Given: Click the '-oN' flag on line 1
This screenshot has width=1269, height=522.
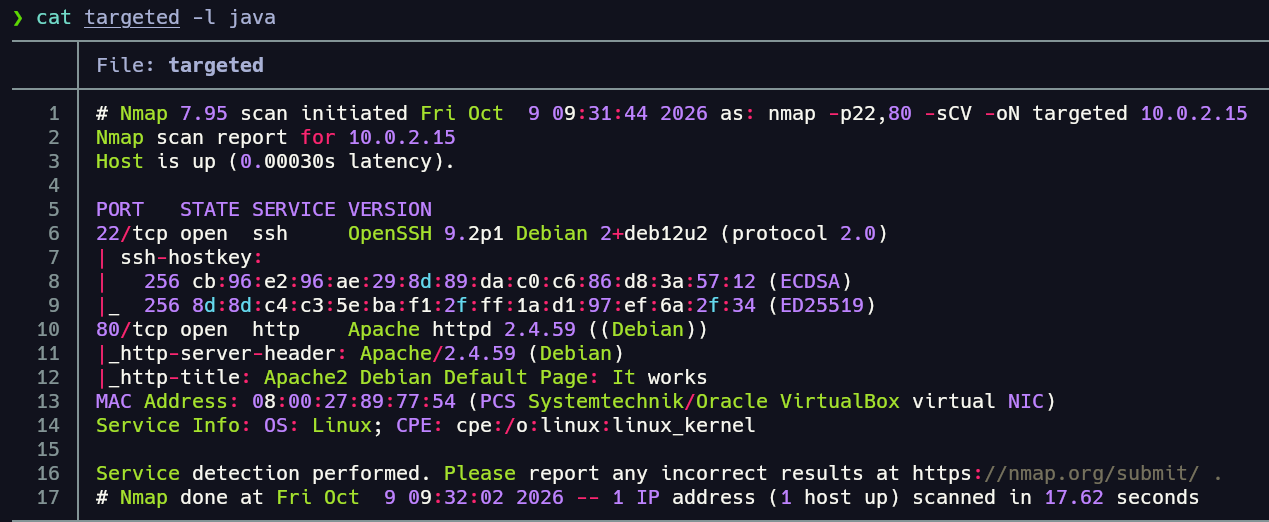Looking at the screenshot, I should point(1002,113).
